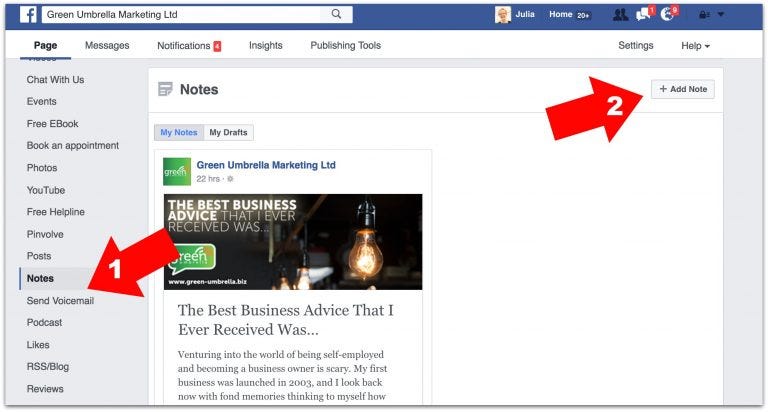The image size is (768, 412).
Task: Click the Green Umbrella page logo
Action: [x=177, y=171]
